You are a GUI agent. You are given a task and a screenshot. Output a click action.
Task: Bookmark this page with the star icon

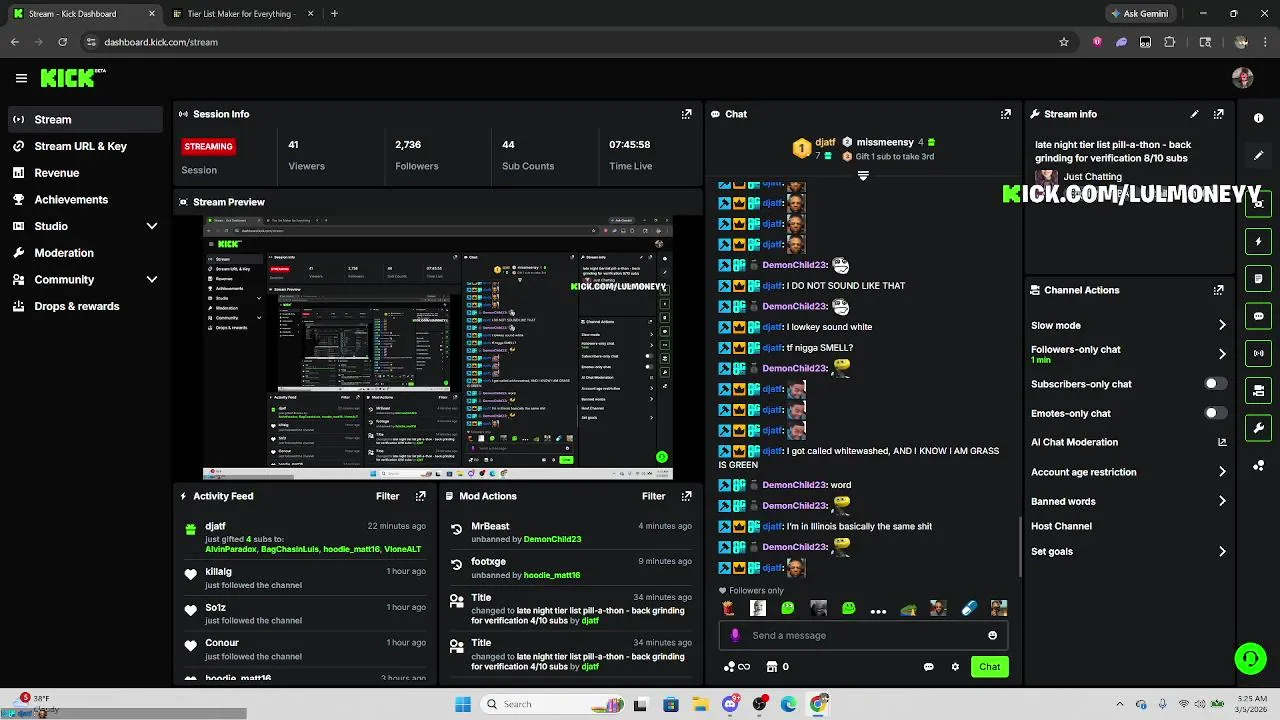pos(1064,42)
